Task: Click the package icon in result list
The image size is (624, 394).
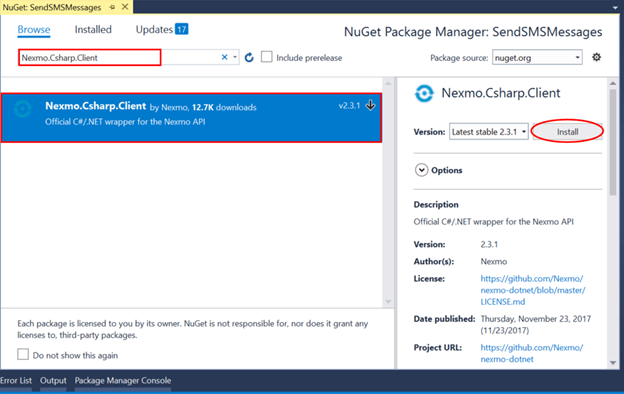Action: (22, 109)
